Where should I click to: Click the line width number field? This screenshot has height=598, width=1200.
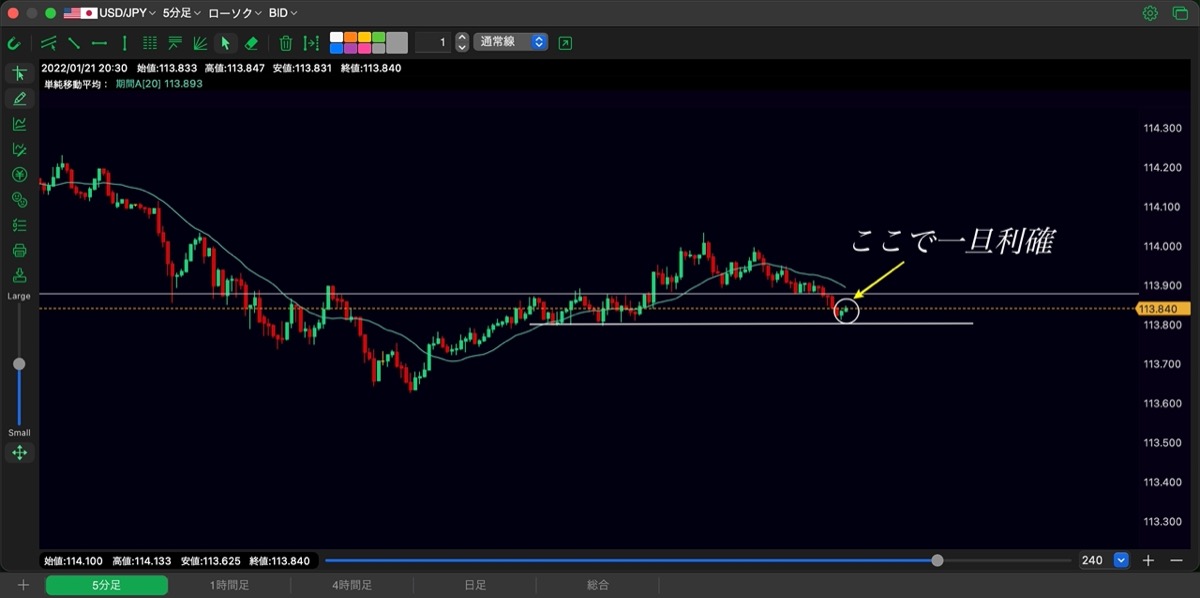coord(432,42)
